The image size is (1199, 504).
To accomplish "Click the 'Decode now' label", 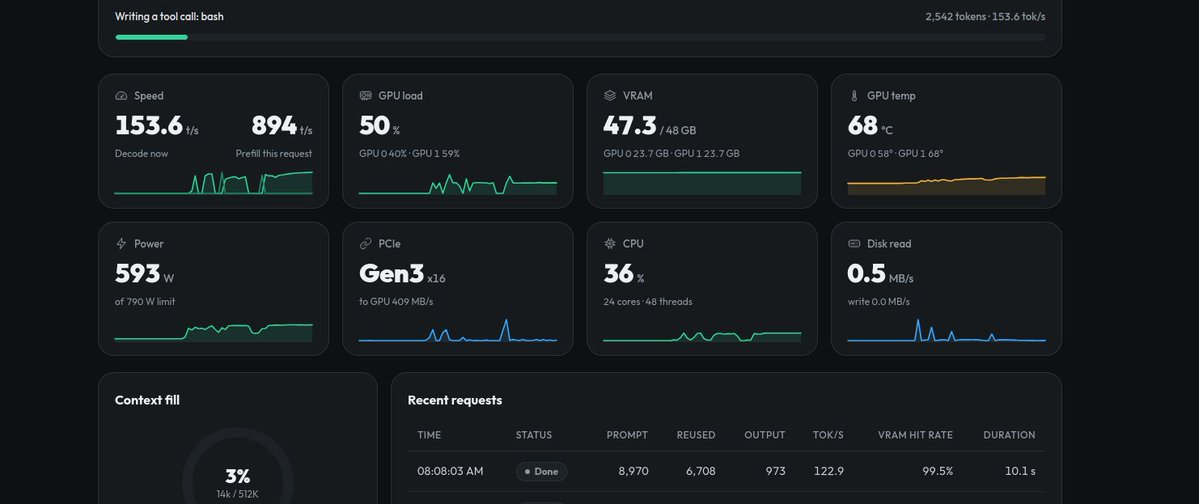I will 141,153.
